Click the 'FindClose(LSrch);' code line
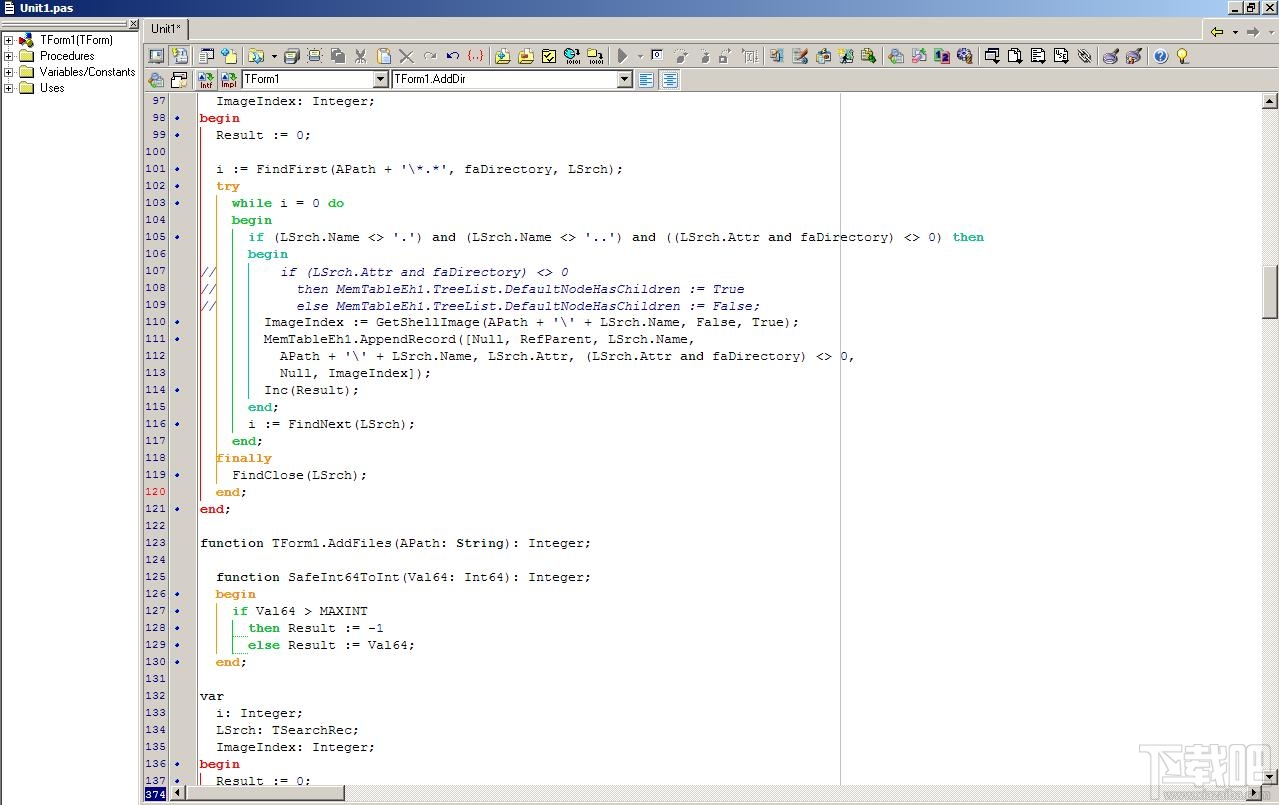Image resolution: width=1279 pixels, height=805 pixels. 300,475
